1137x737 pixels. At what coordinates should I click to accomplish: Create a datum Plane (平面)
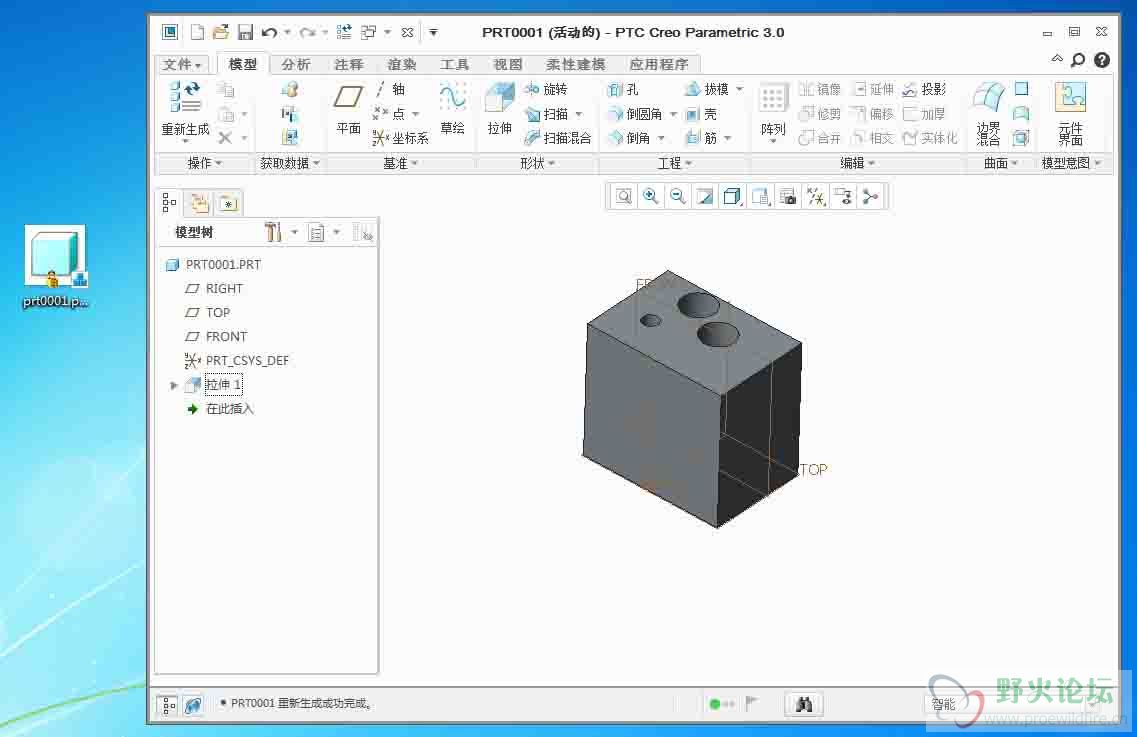click(348, 110)
